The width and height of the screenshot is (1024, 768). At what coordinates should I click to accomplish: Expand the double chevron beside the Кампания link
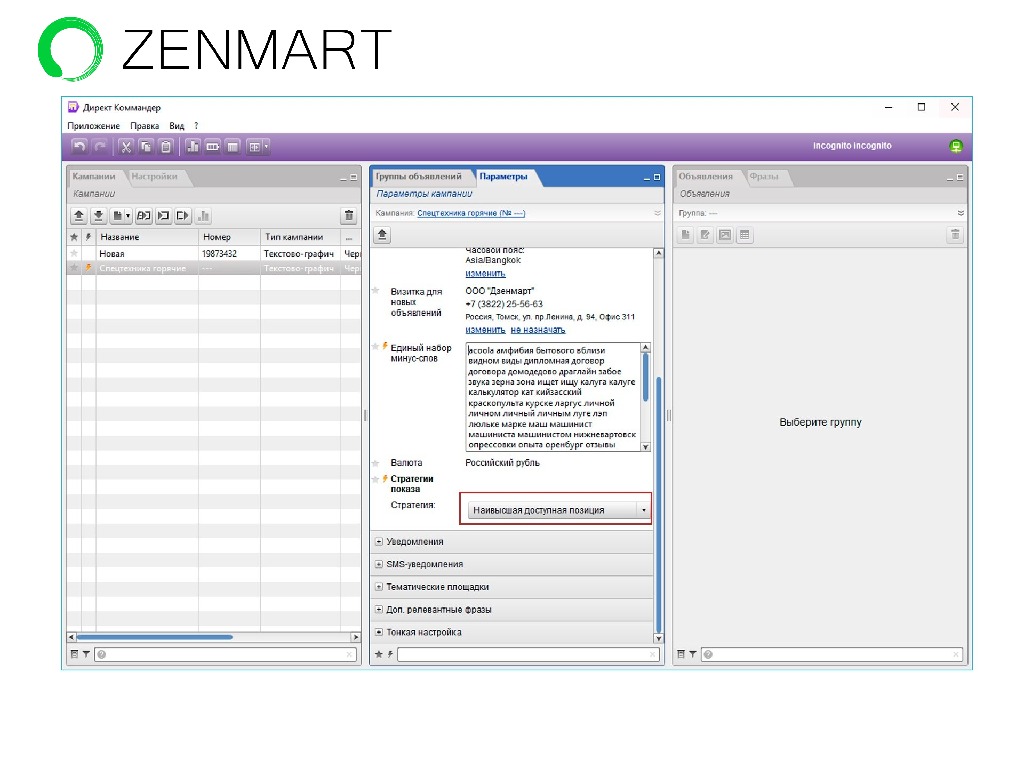[657, 213]
